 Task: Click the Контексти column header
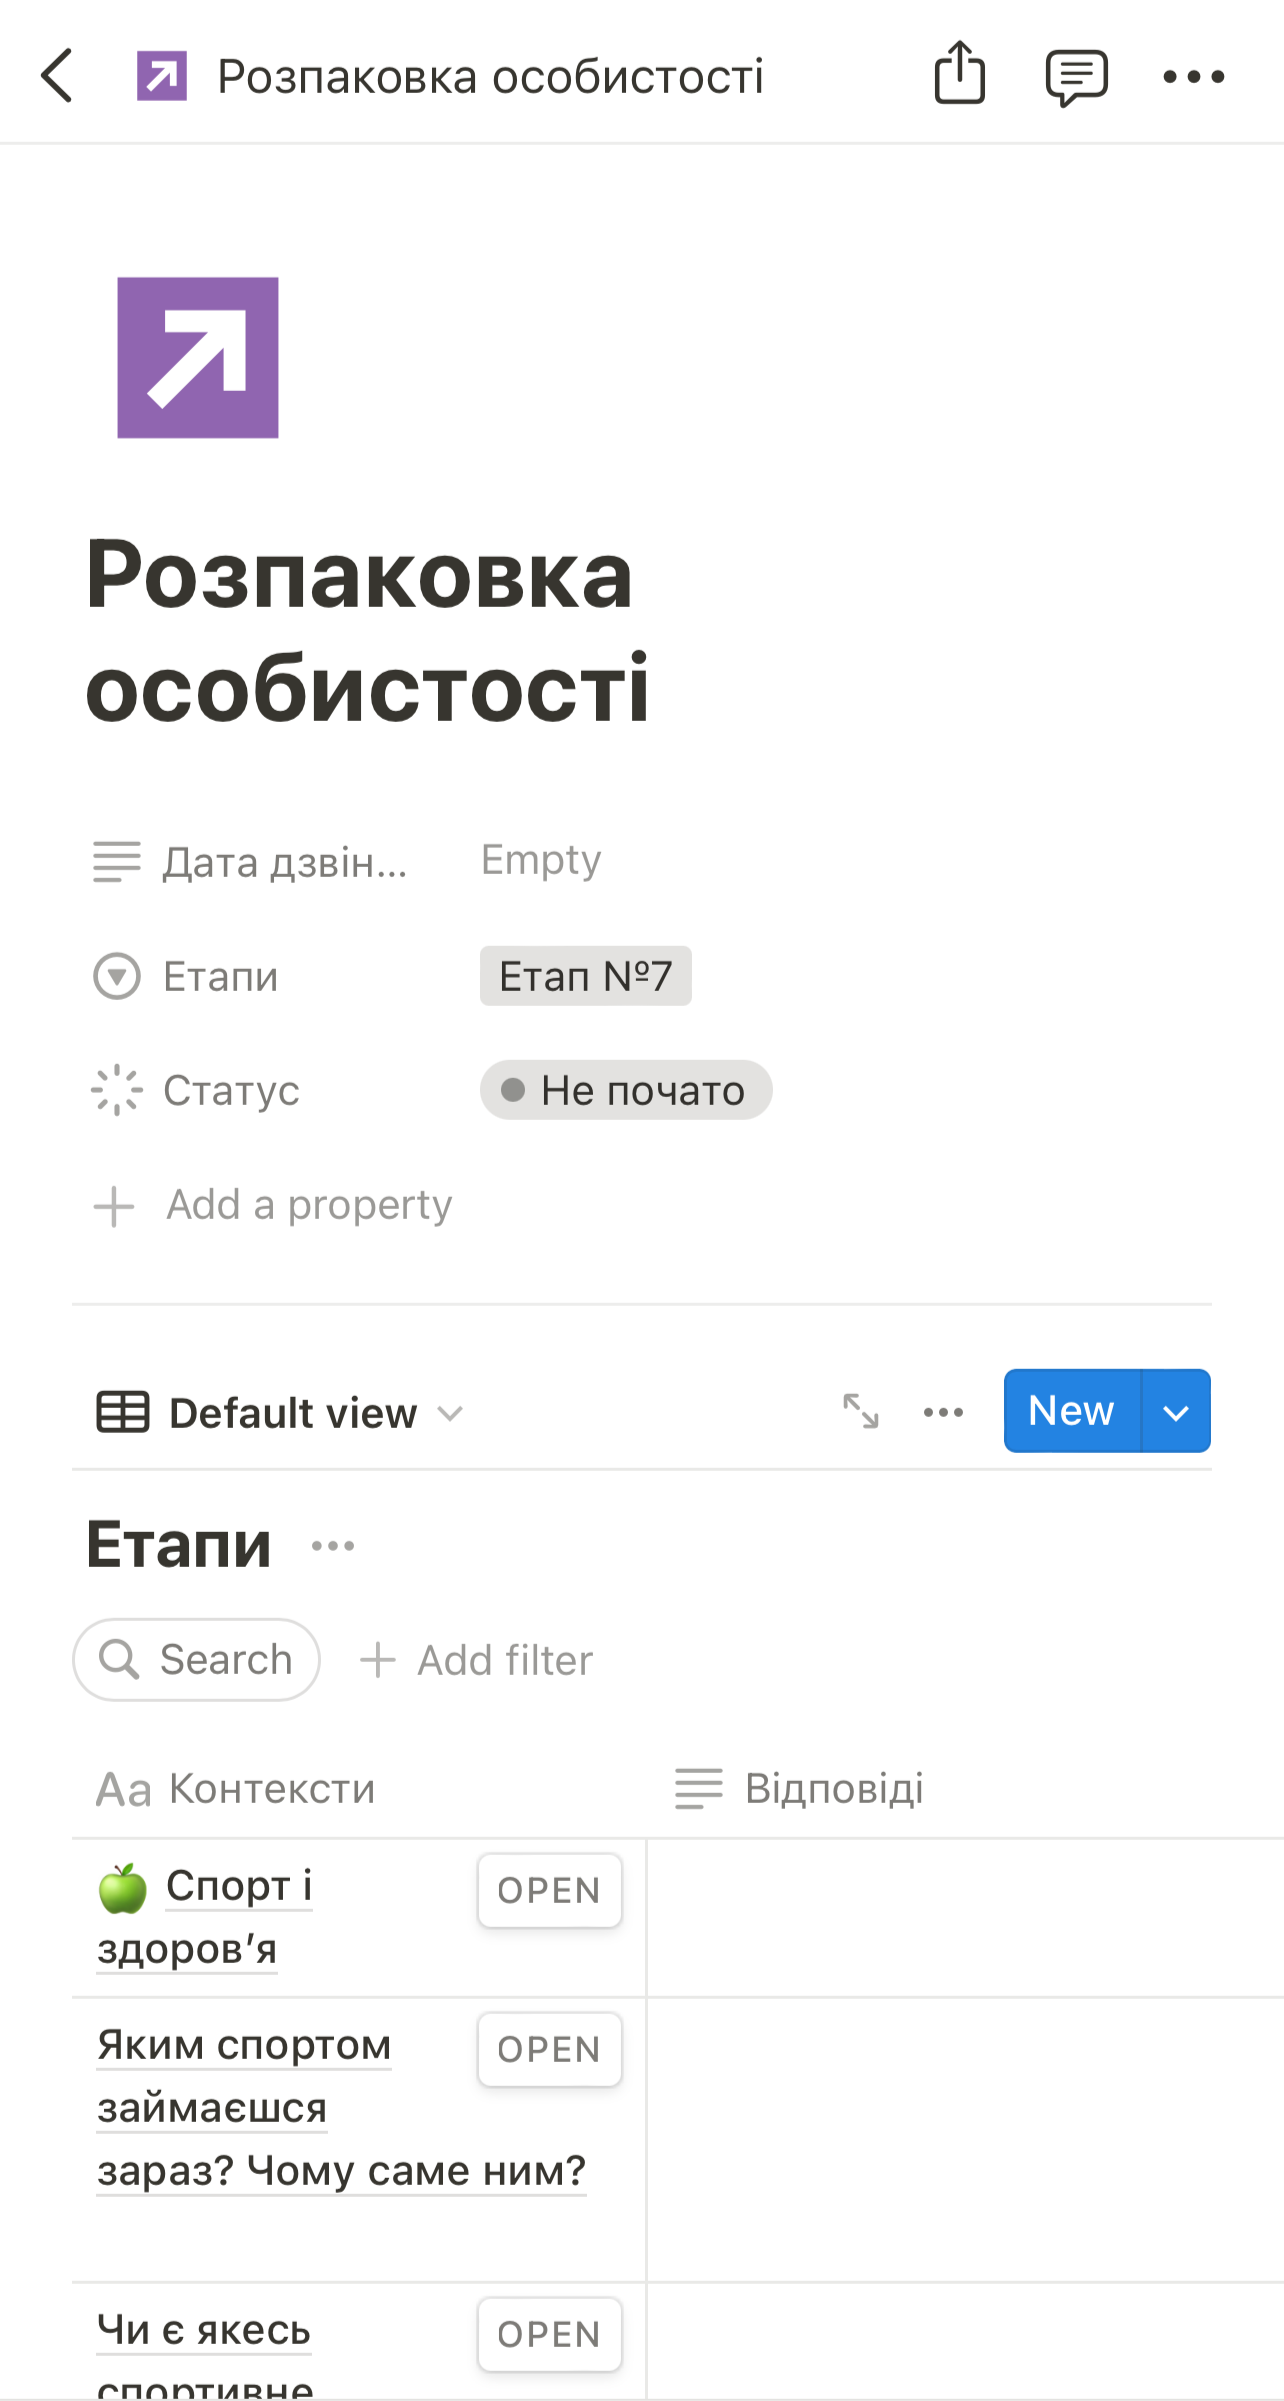(236, 1789)
